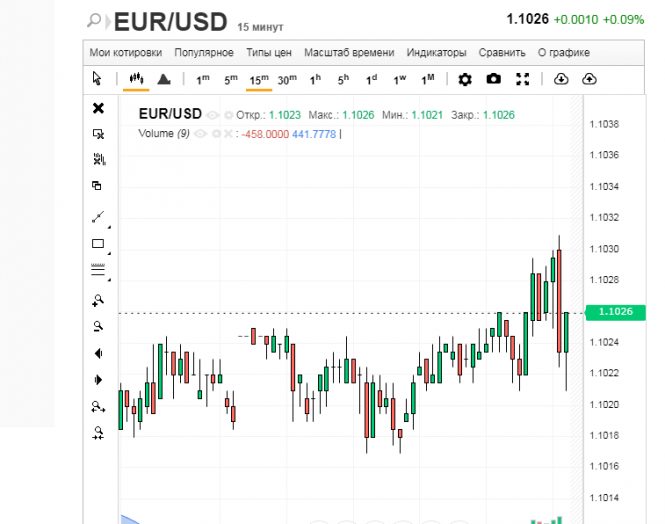
Task: Click the X icon atop the left toolbar
Action: pos(98,108)
